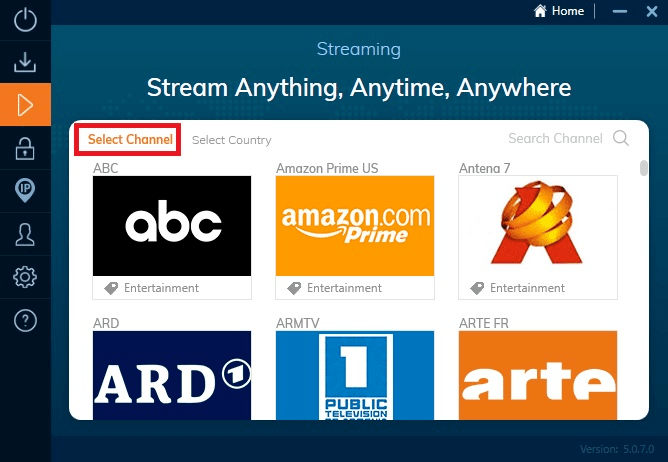This screenshot has width=668, height=462.
Task: Open the ARTE FR channel thumbnail
Action: 538,375
